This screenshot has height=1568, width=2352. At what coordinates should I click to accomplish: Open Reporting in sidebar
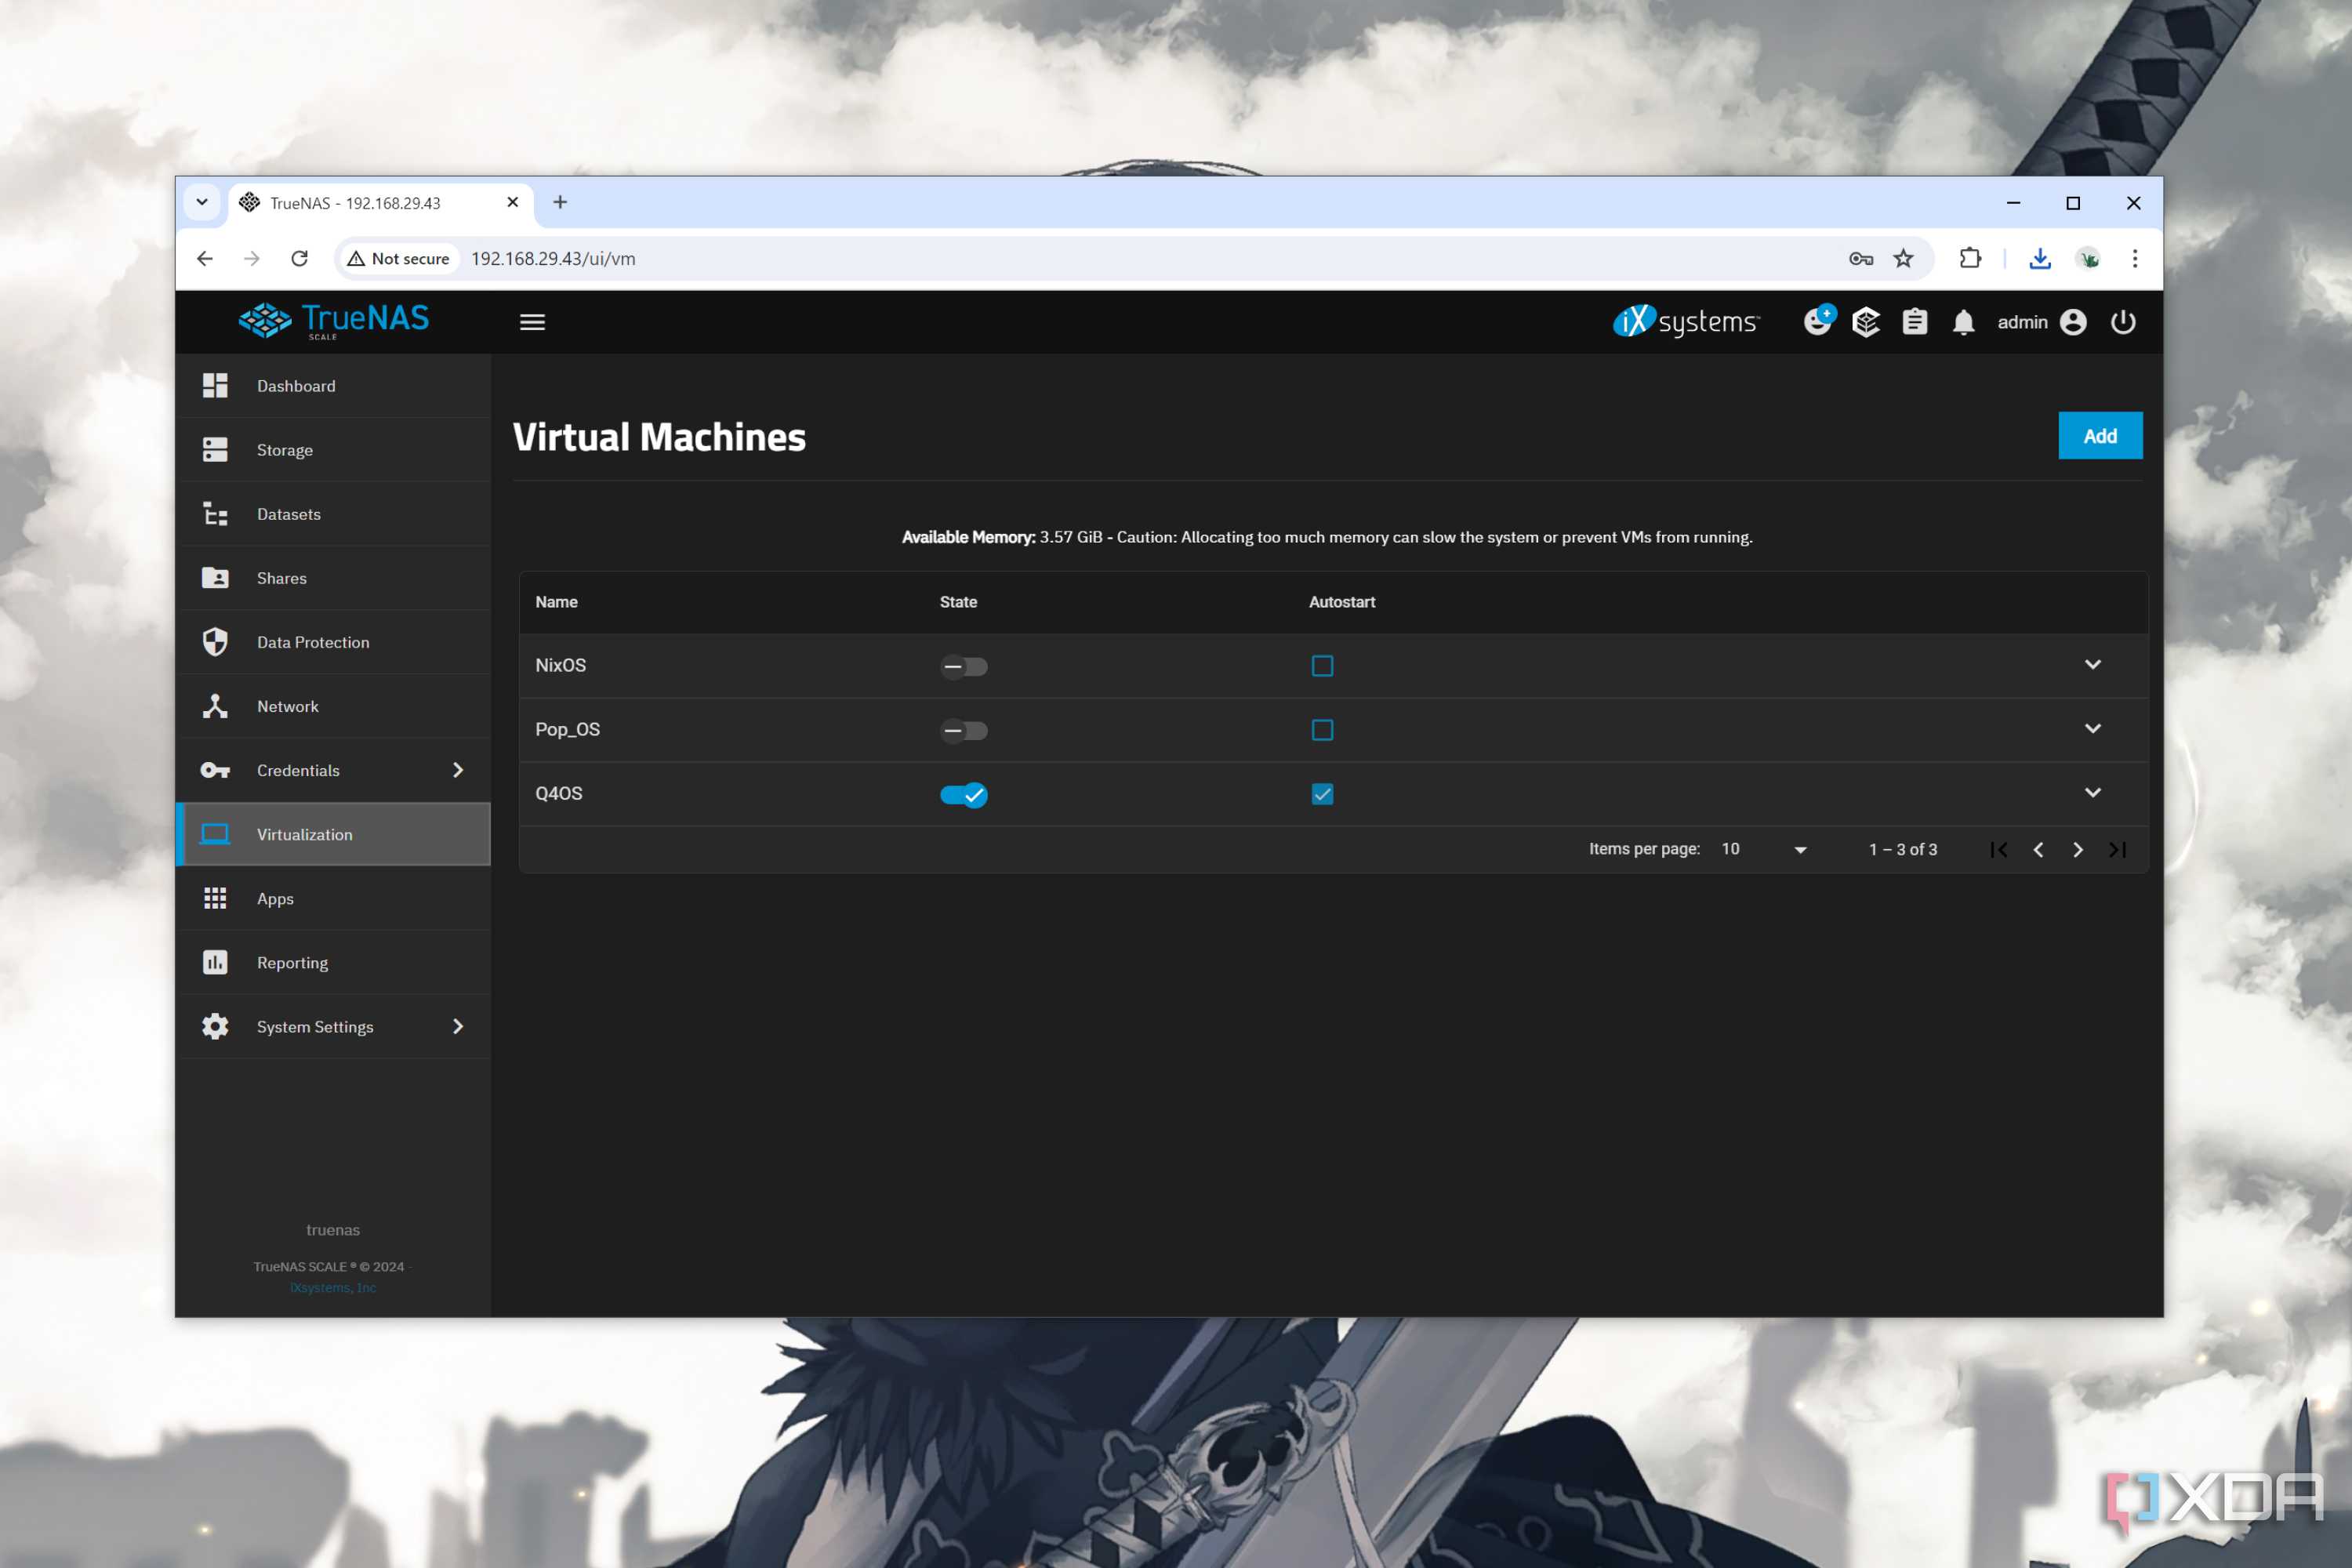coord(333,962)
